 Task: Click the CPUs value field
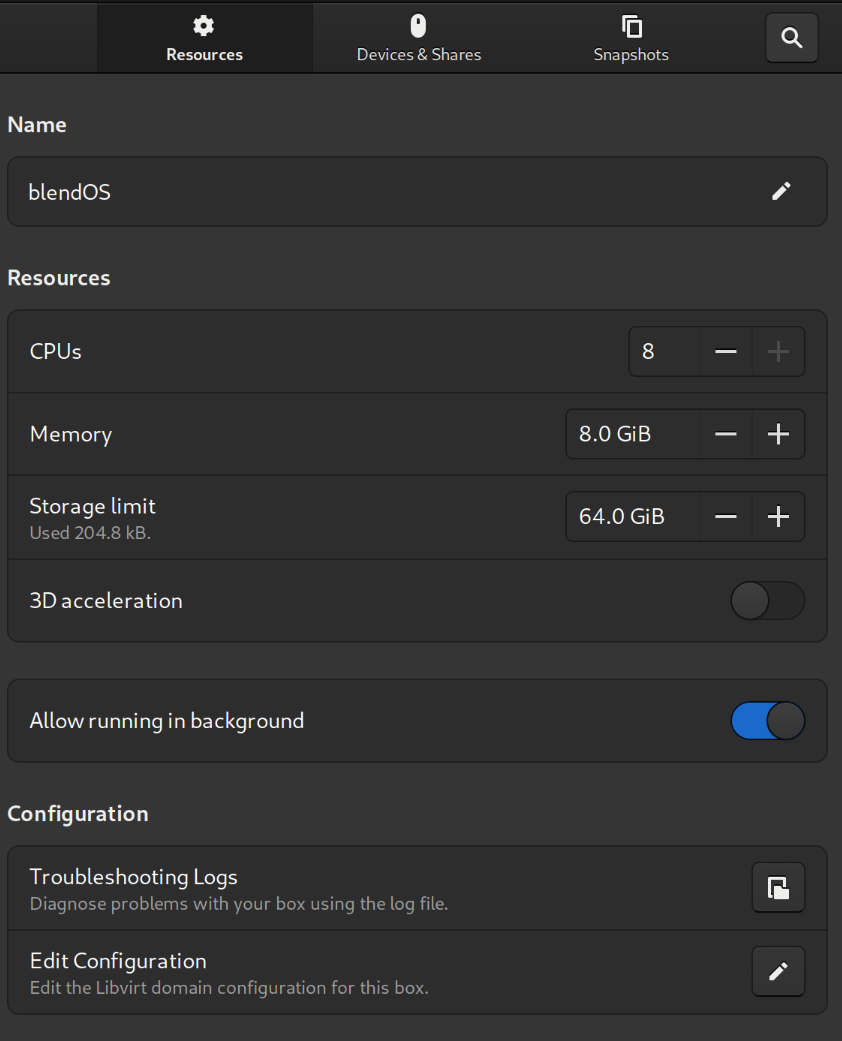coord(664,351)
